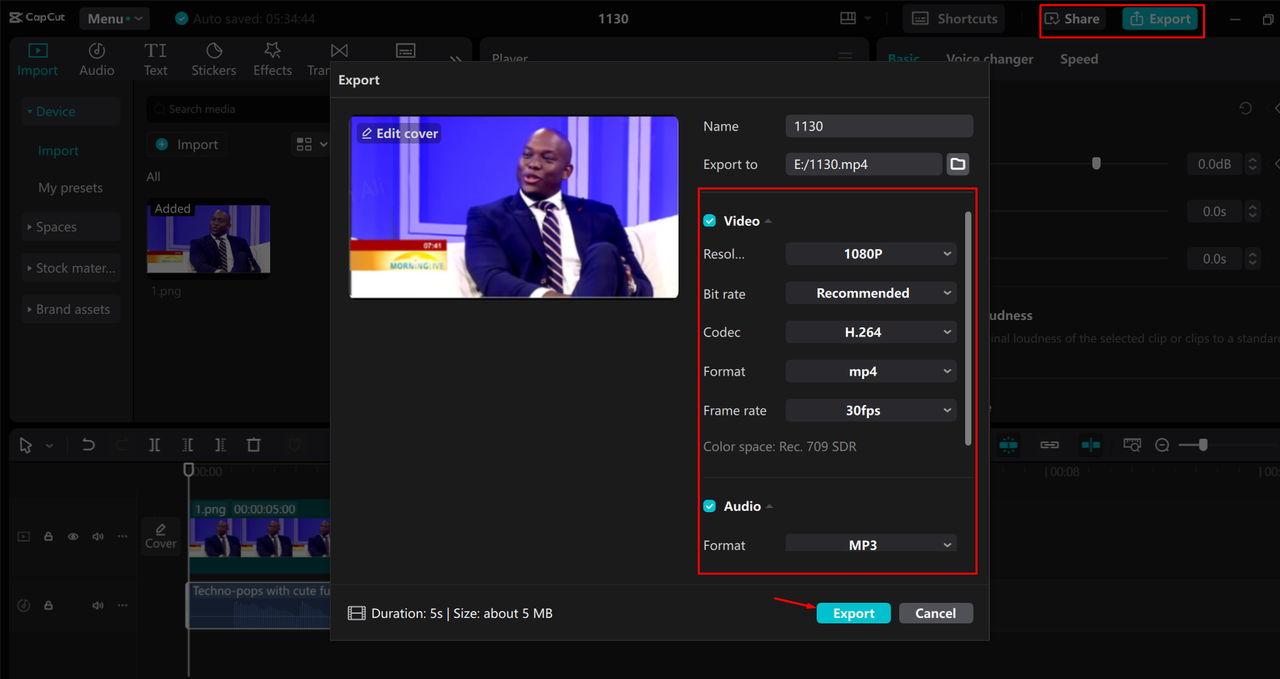Lock the audio track
This screenshot has width=1280, height=679.
click(x=48, y=605)
